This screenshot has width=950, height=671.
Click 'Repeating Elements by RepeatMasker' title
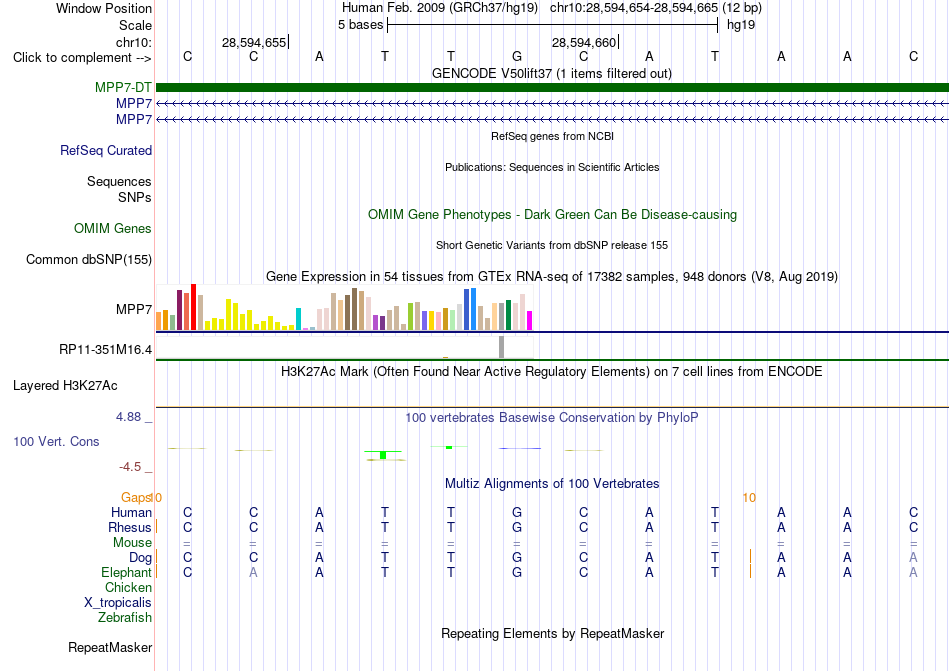click(553, 633)
